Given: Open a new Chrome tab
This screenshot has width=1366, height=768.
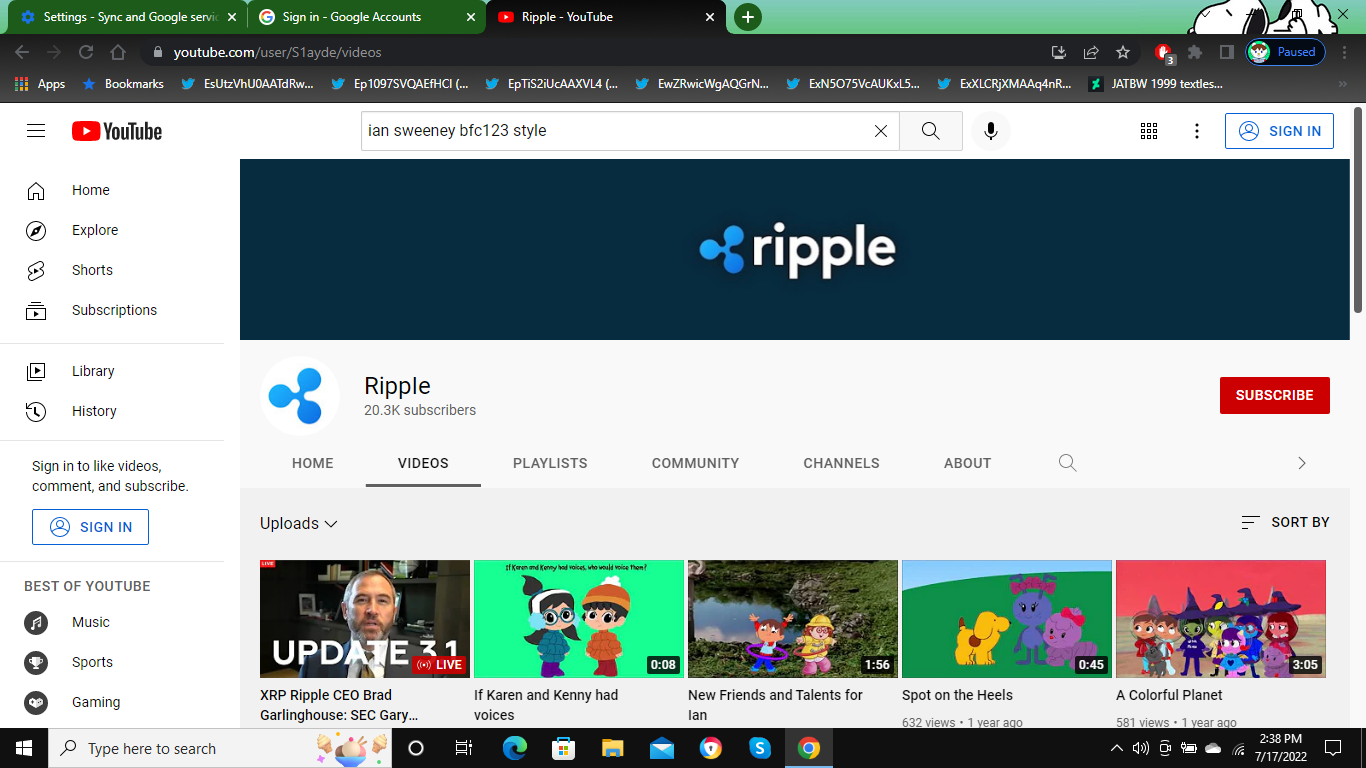Looking at the screenshot, I should tap(747, 17).
